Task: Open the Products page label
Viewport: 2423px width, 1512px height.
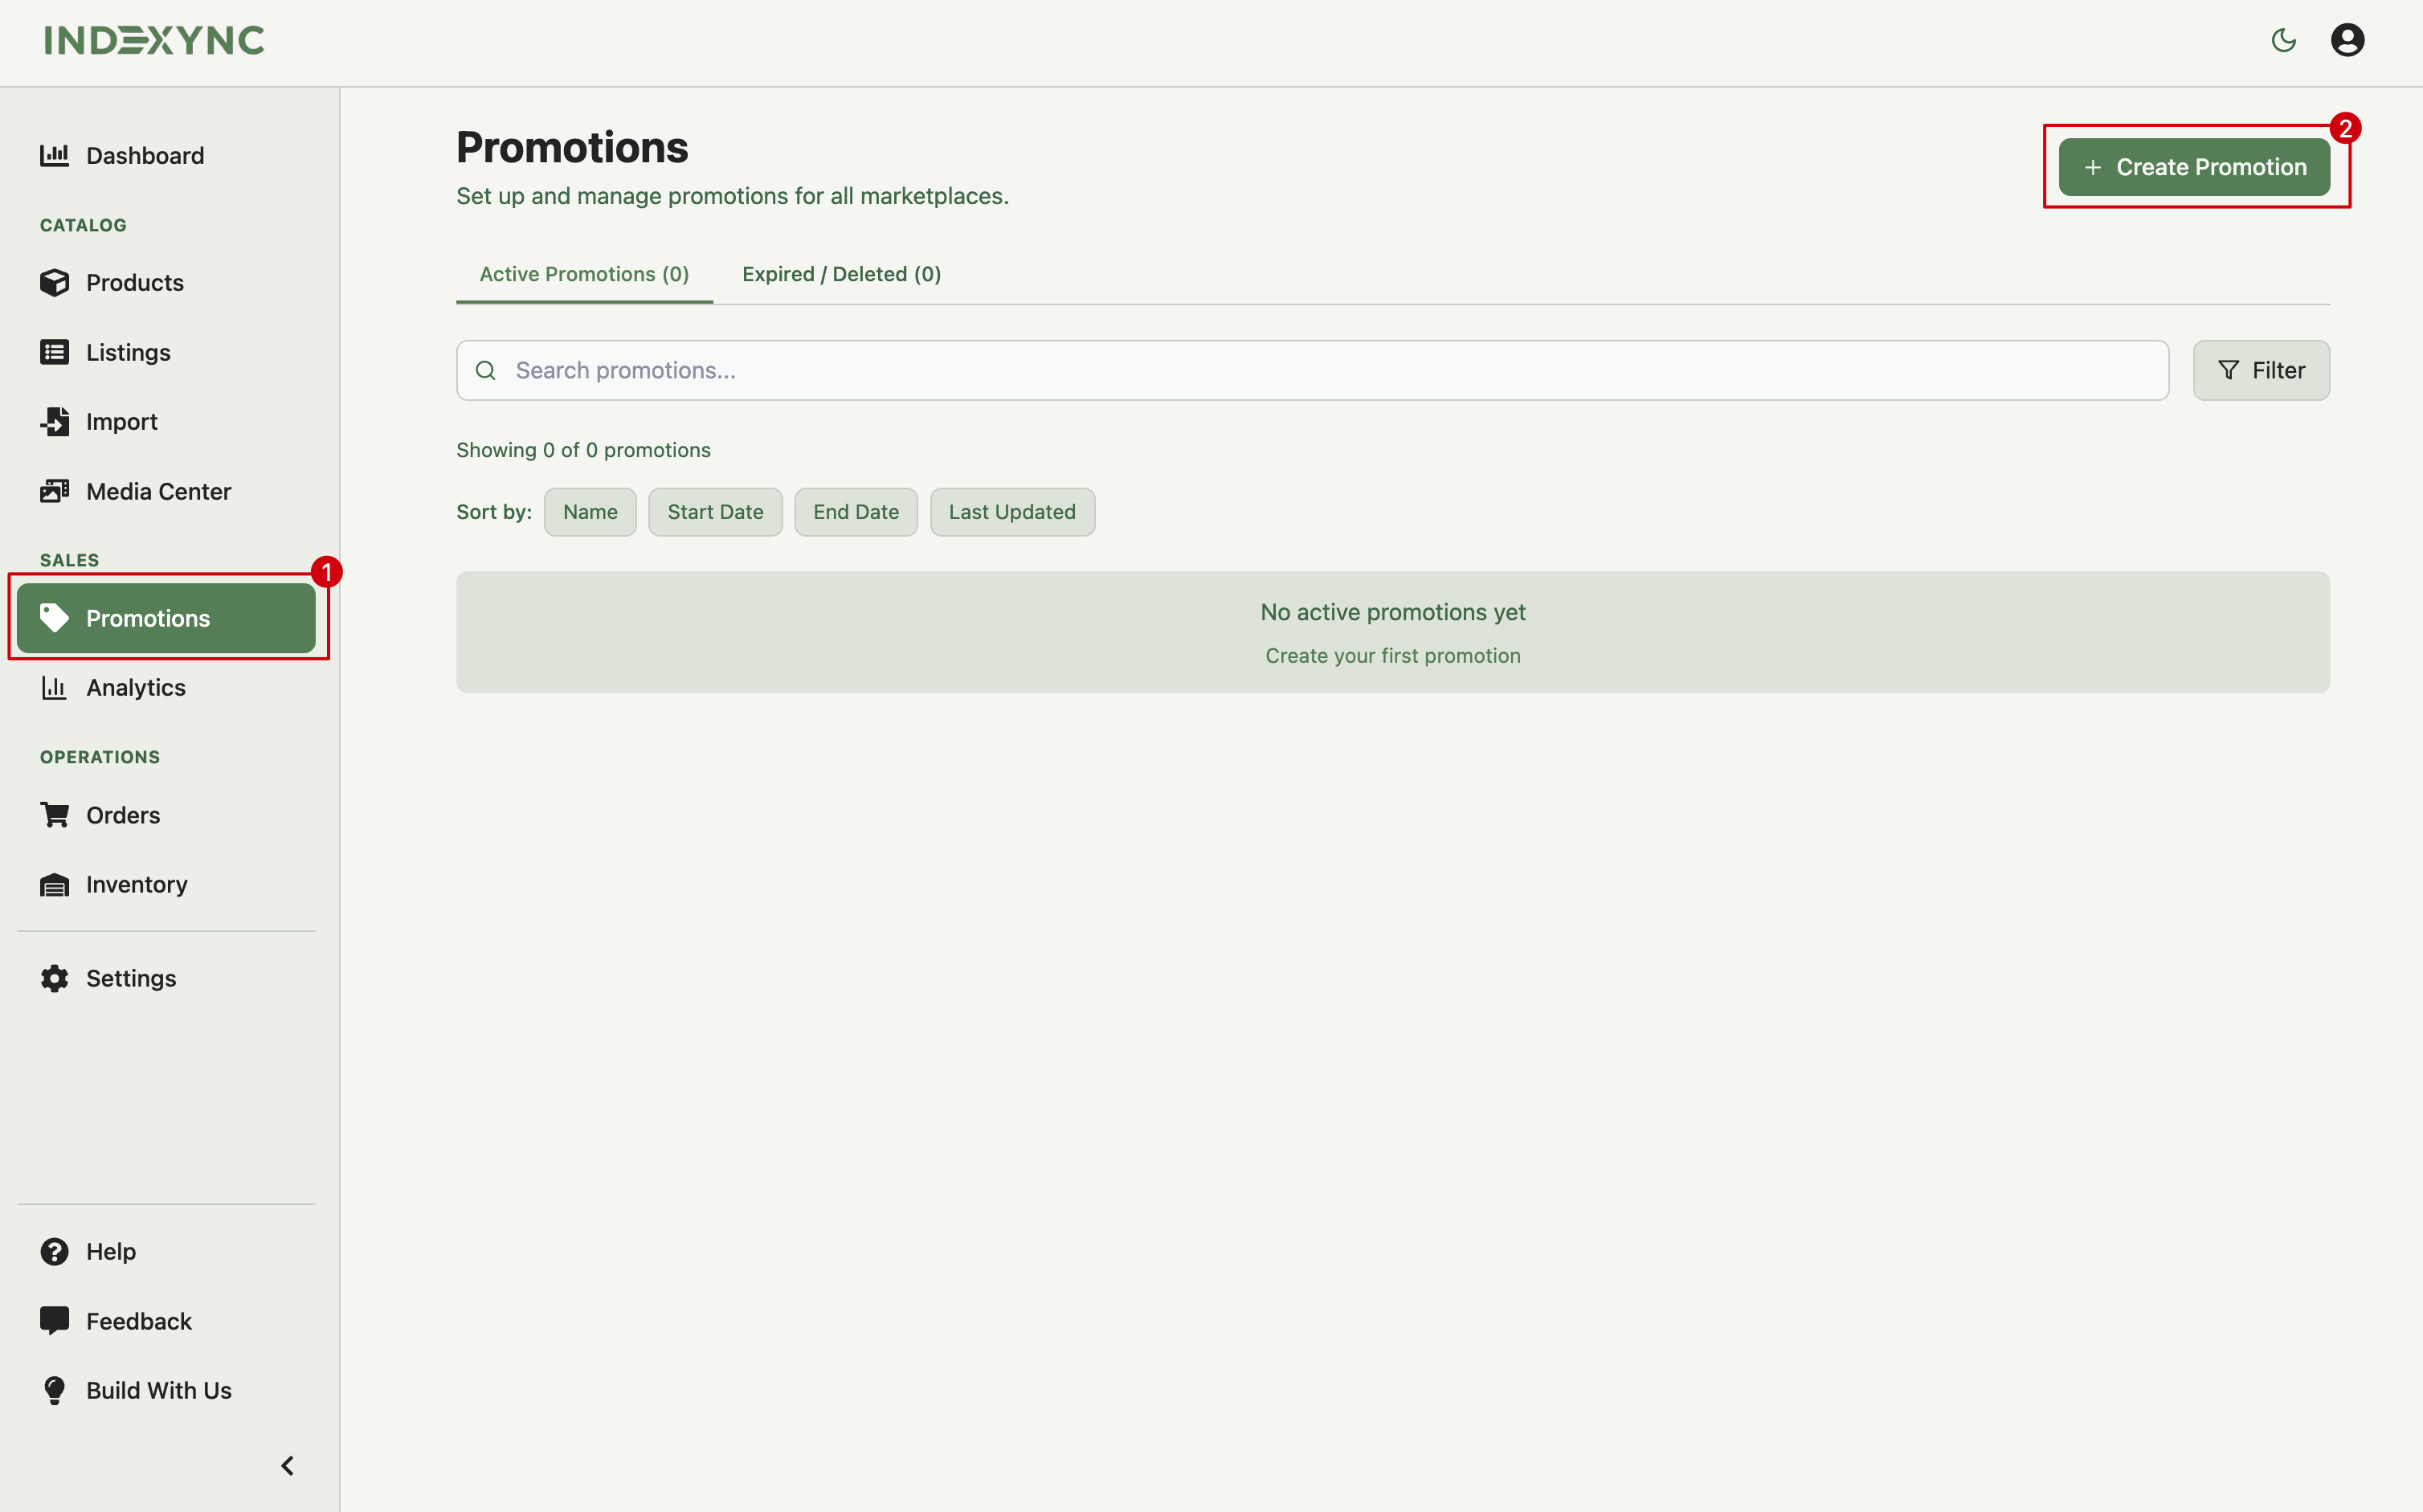Action: (135, 282)
